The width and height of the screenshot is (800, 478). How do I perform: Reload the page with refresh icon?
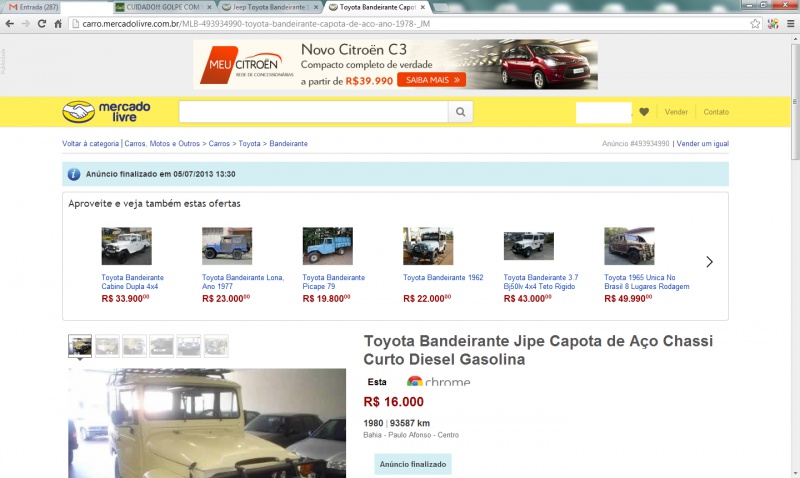click(x=42, y=23)
